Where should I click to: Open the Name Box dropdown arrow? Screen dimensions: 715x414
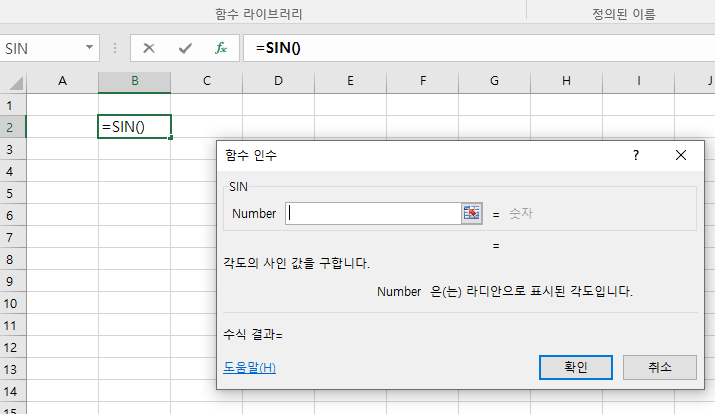coord(90,48)
